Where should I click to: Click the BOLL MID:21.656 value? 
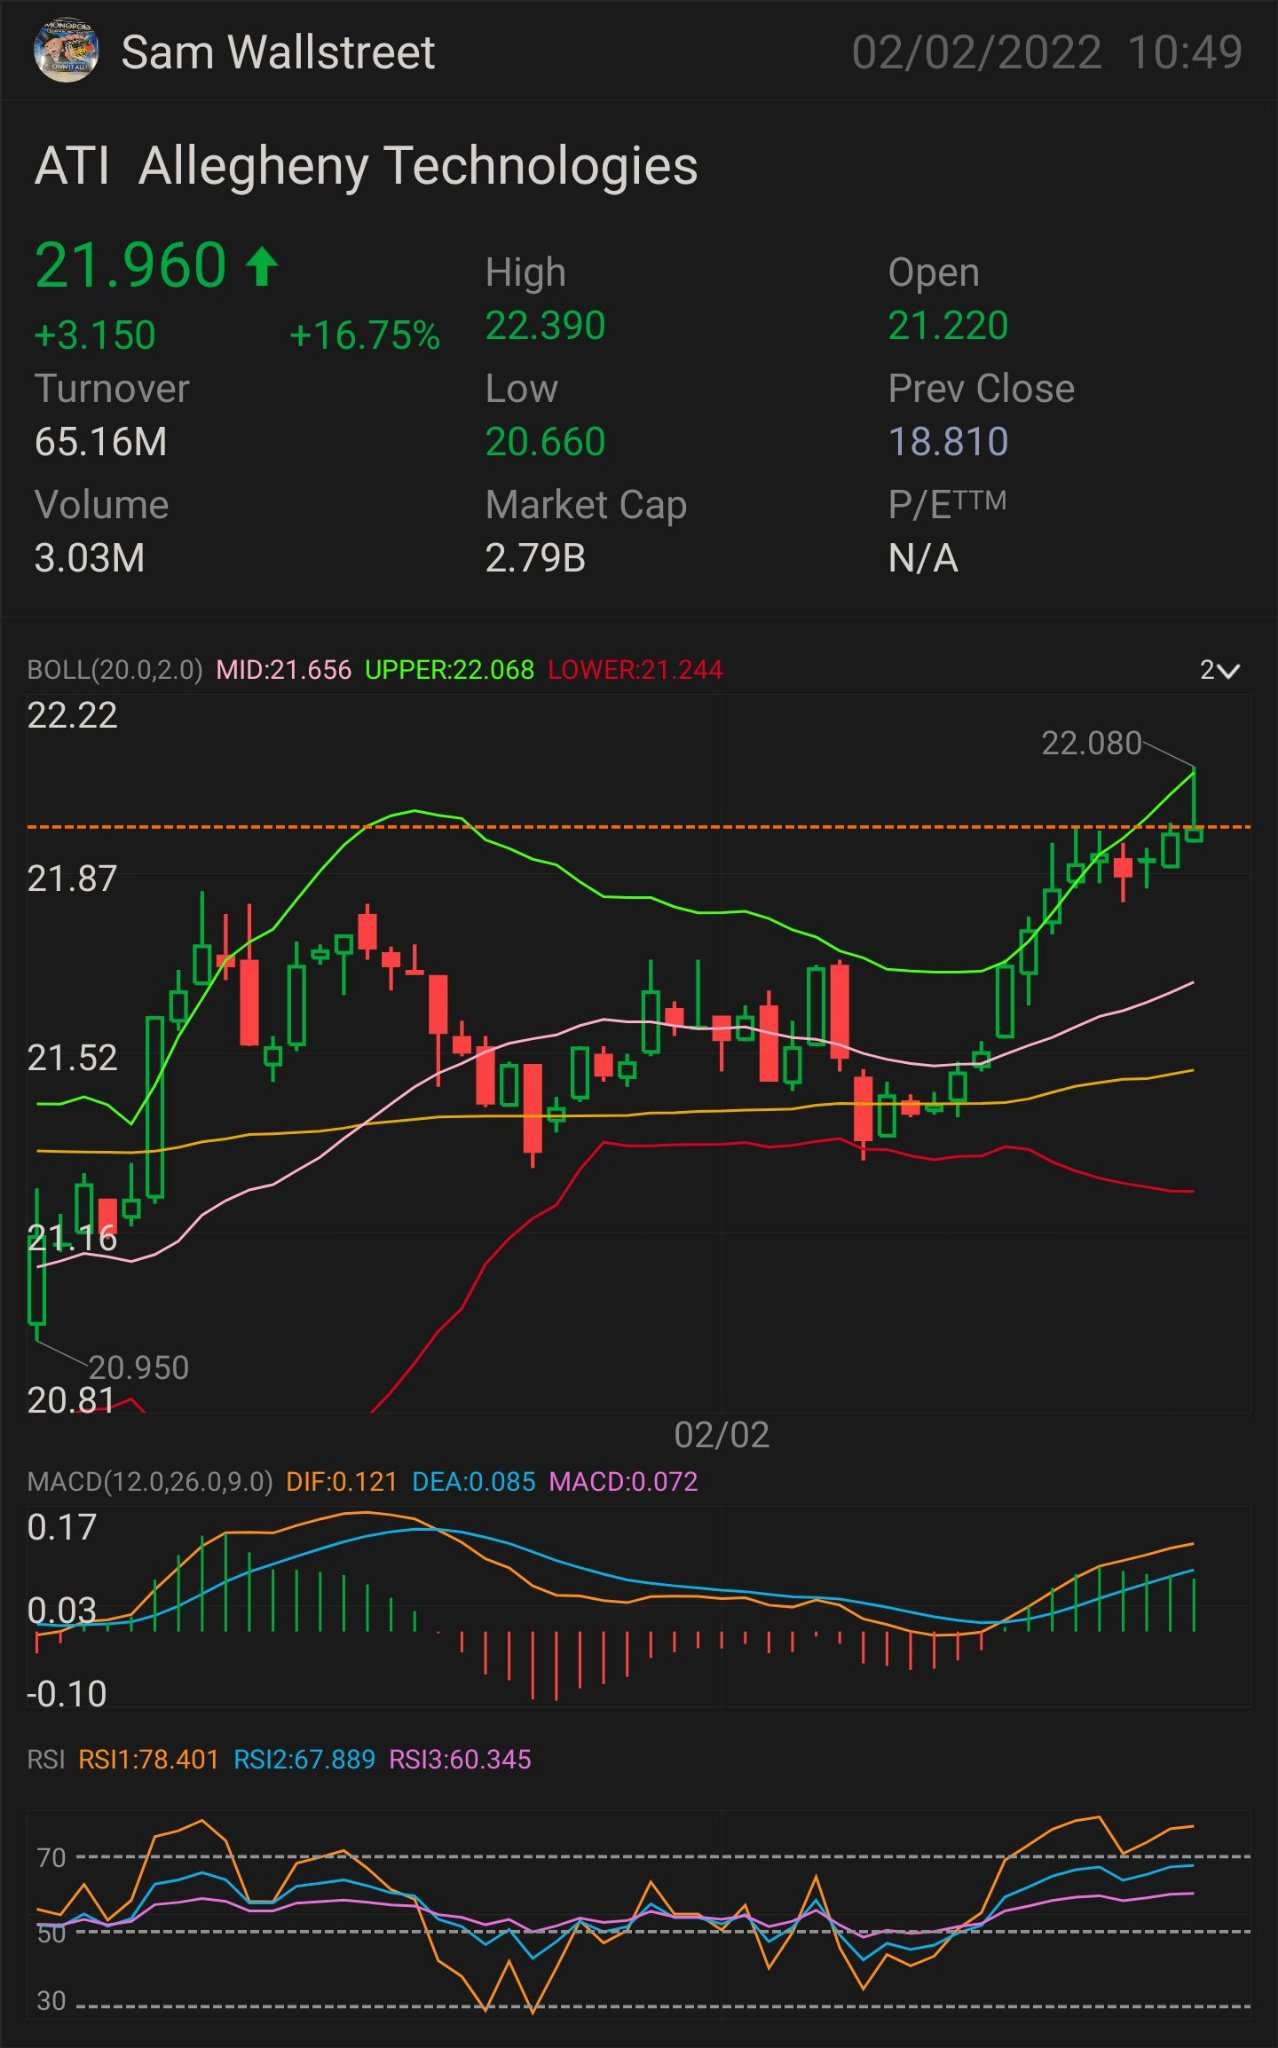pyautogui.click(x=284, y=670)
